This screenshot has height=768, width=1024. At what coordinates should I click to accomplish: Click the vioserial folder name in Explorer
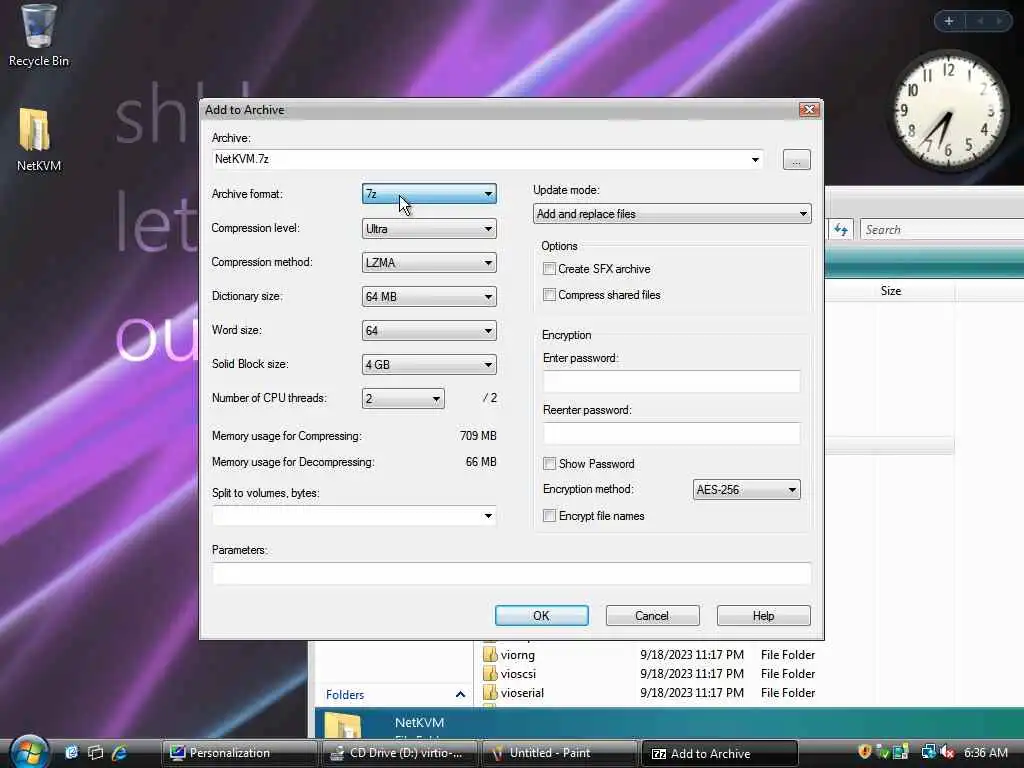522,692
